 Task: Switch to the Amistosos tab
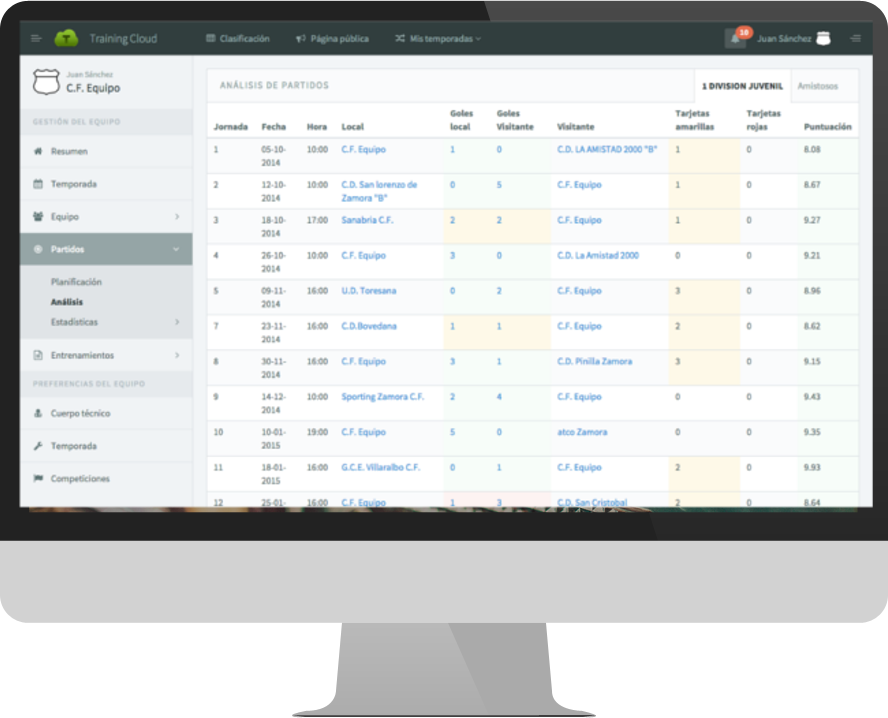tap(818, 86)
